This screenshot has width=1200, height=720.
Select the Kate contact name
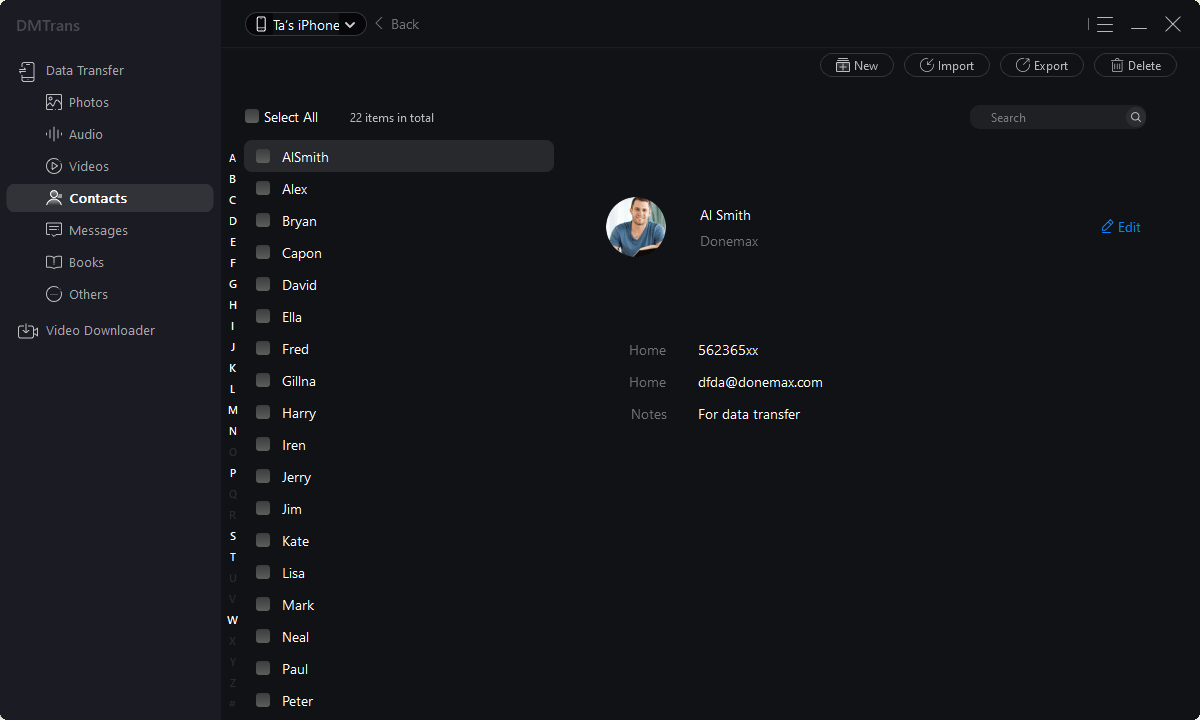click(295, 541)
